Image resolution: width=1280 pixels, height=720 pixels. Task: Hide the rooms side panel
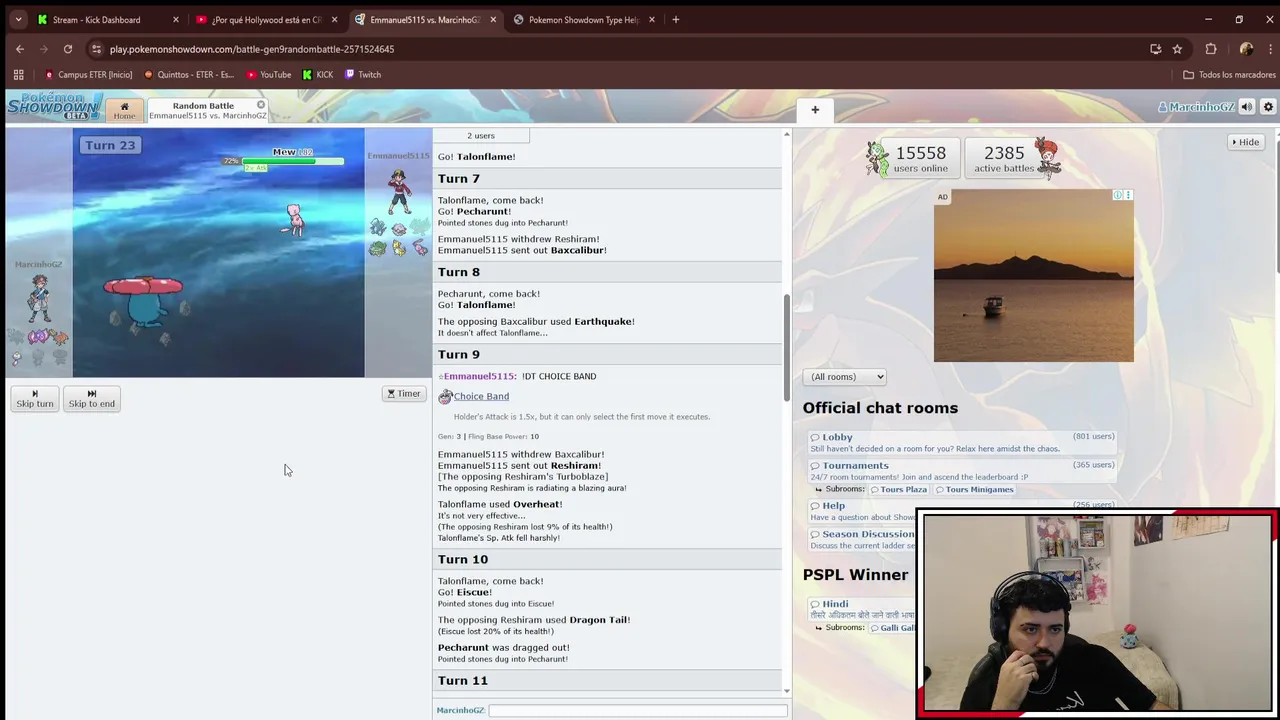click(x=1246, y=142)
